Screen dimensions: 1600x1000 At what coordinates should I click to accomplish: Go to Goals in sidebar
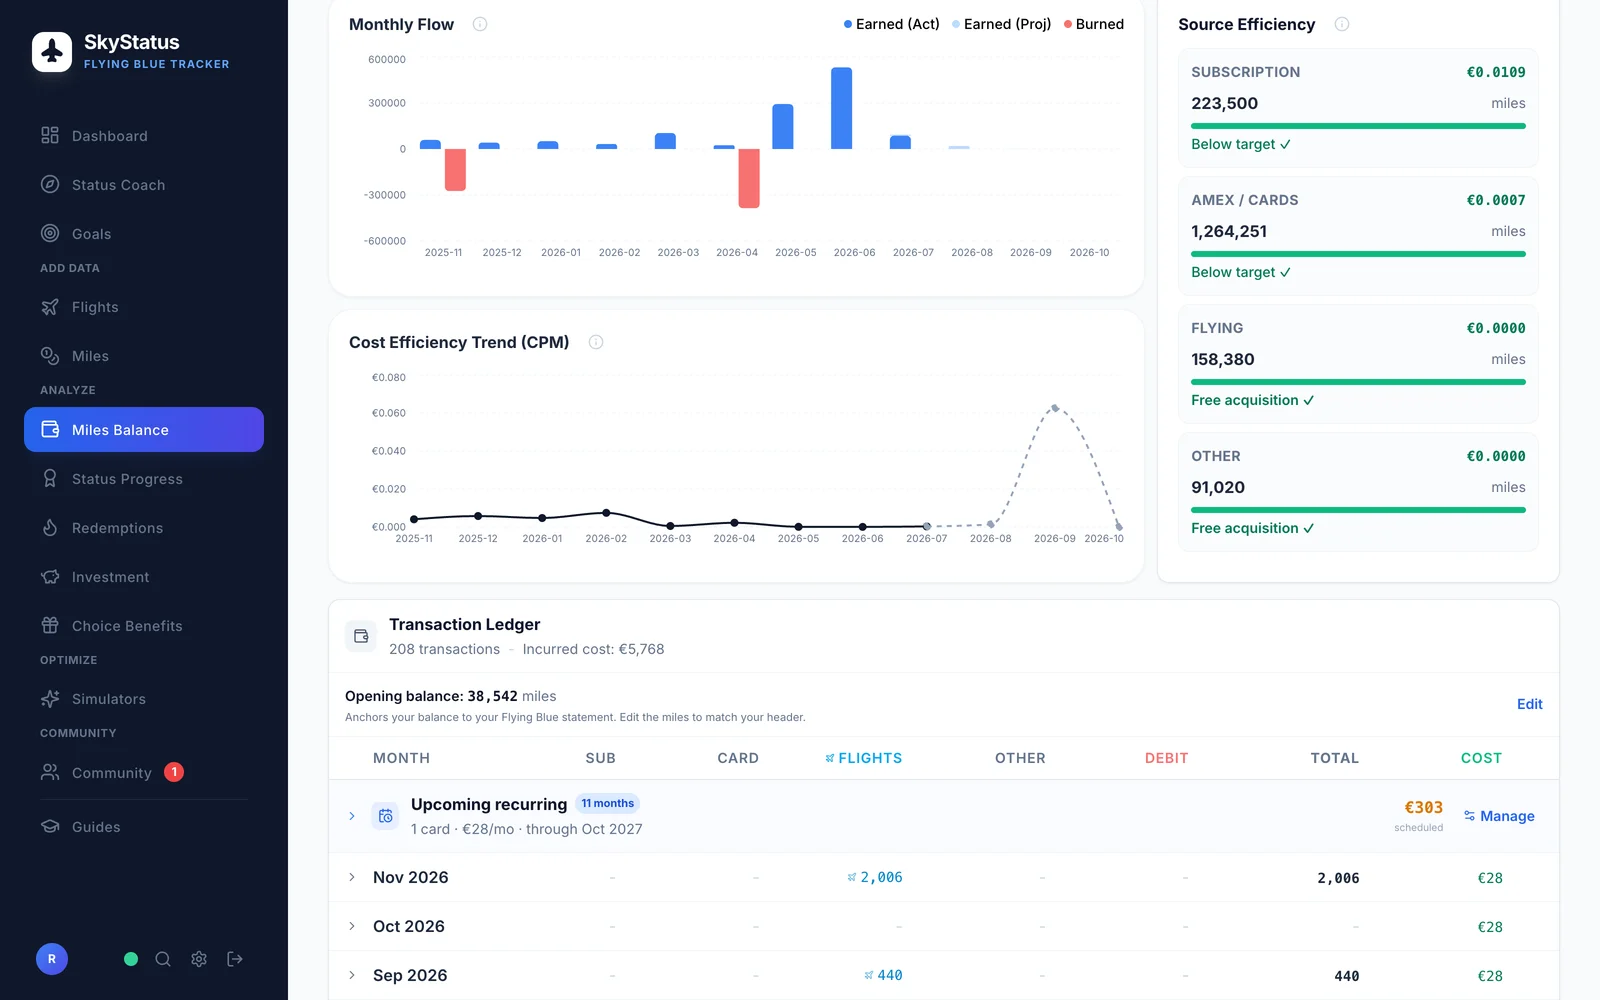tap(144, 234)
